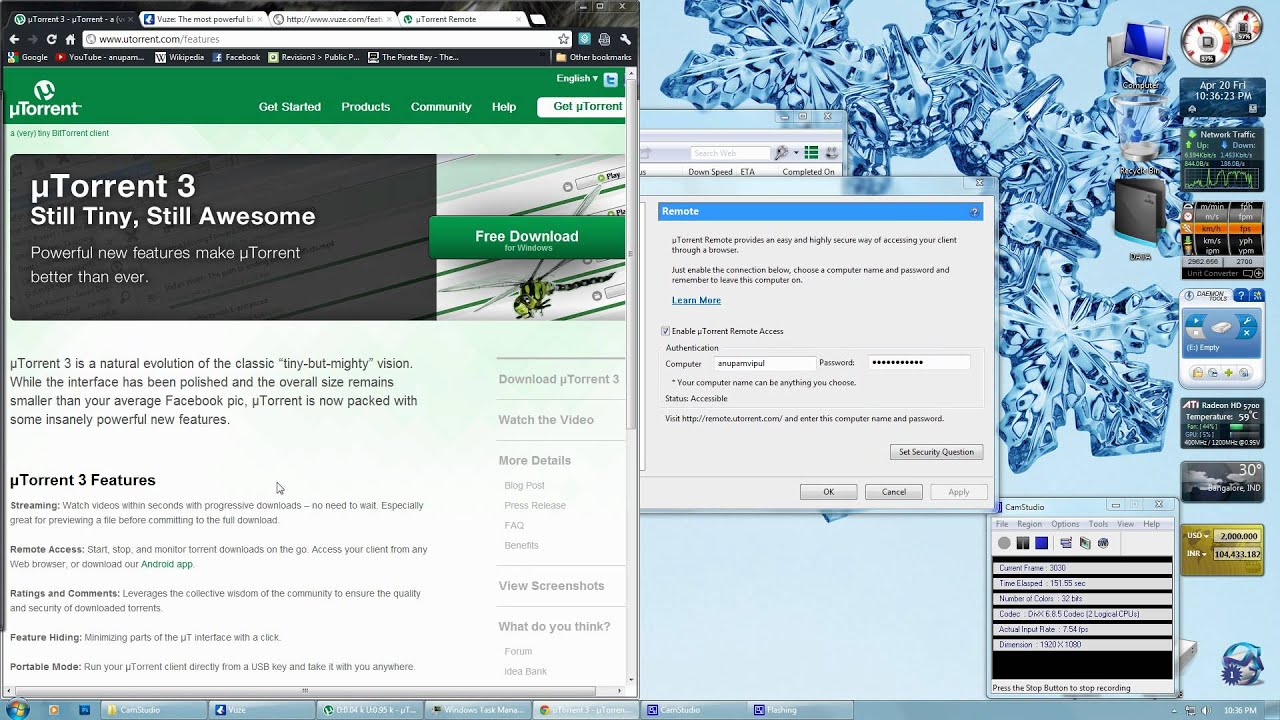Click the Chrome back arrow
The width and height of the screenshot is (1280, 720).
pos(14,39)
